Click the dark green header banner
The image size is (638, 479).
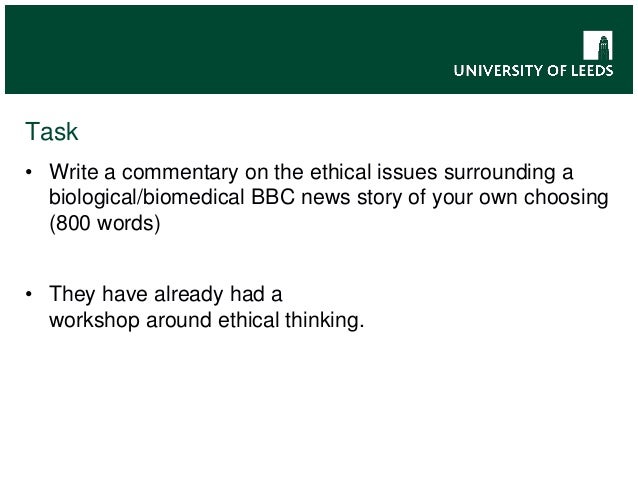[x=319, y=50]
